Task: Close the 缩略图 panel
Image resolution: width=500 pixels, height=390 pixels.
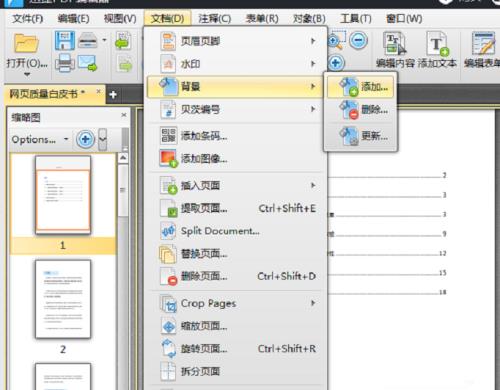Action: tap(124, 115)
